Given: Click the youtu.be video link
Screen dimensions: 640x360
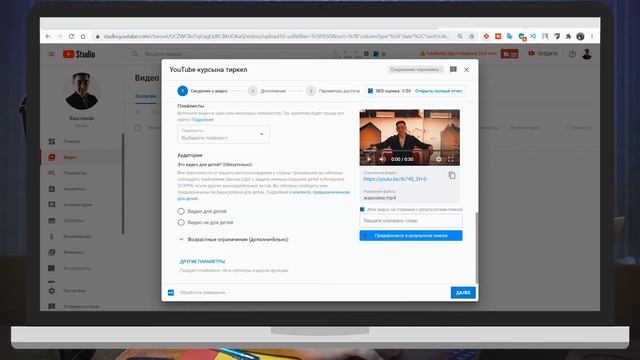Looking at the screenshot, I should [395, 179].
